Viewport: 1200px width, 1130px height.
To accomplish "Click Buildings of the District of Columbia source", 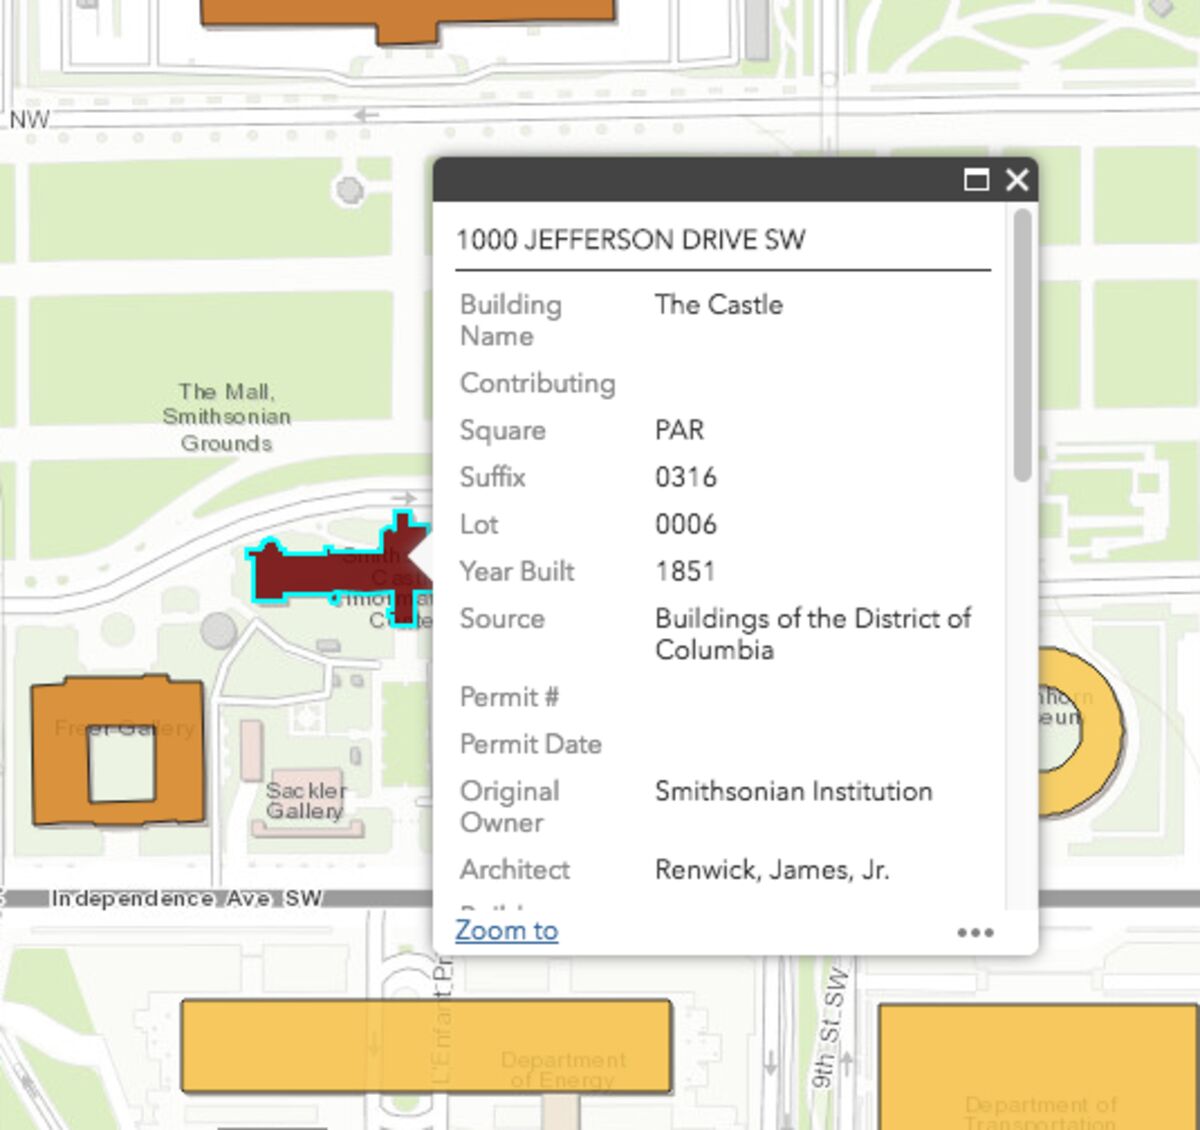I will tap(813, 634).
